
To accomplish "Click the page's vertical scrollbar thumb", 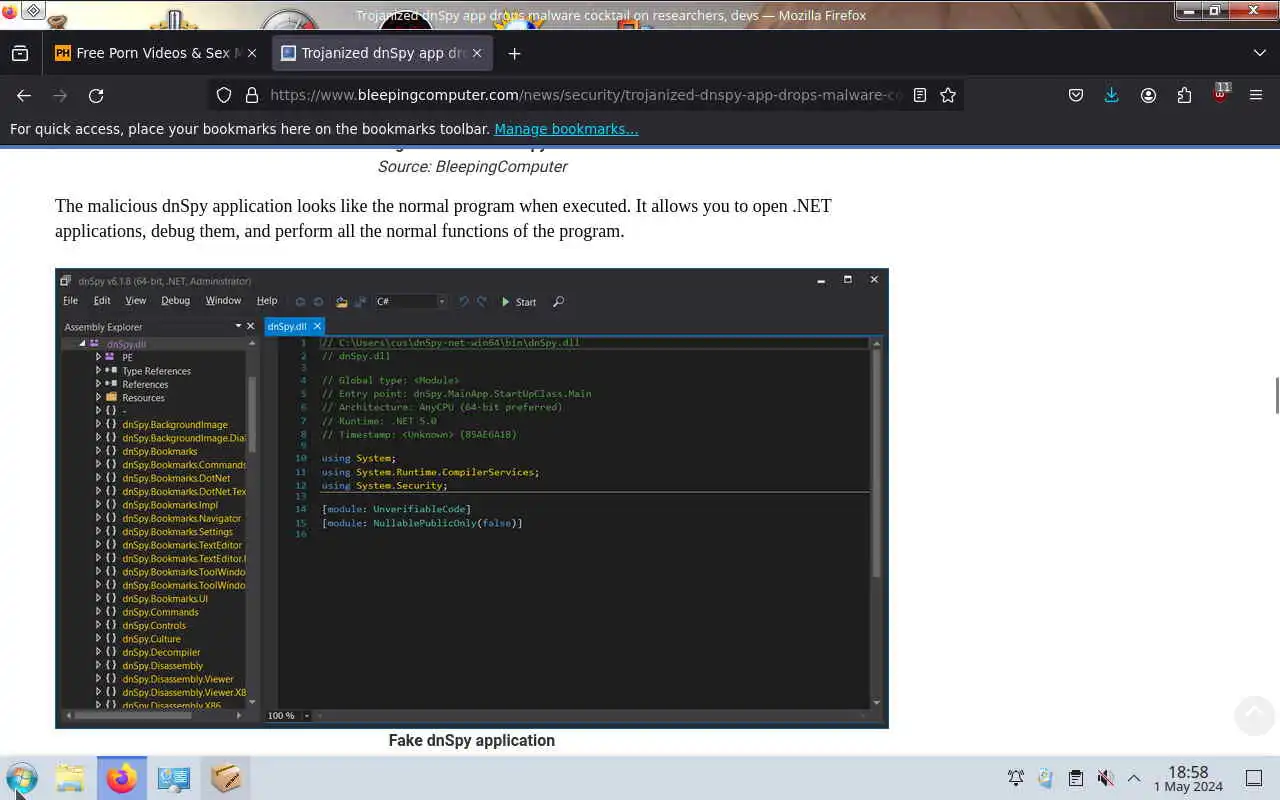I will click(1276, 395).
